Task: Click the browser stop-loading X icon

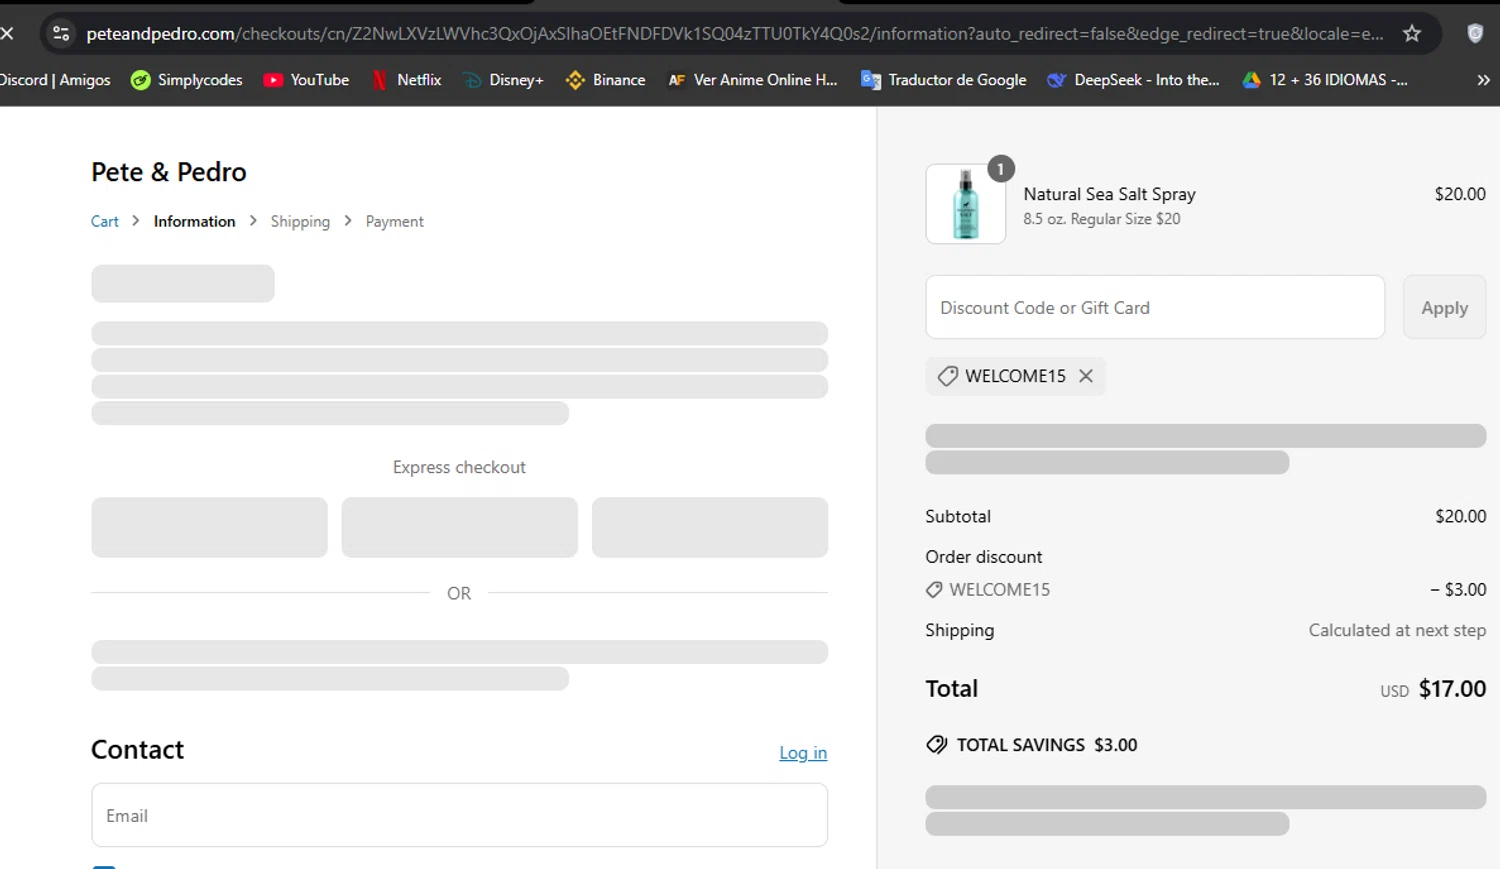Action: pos(7,33)
